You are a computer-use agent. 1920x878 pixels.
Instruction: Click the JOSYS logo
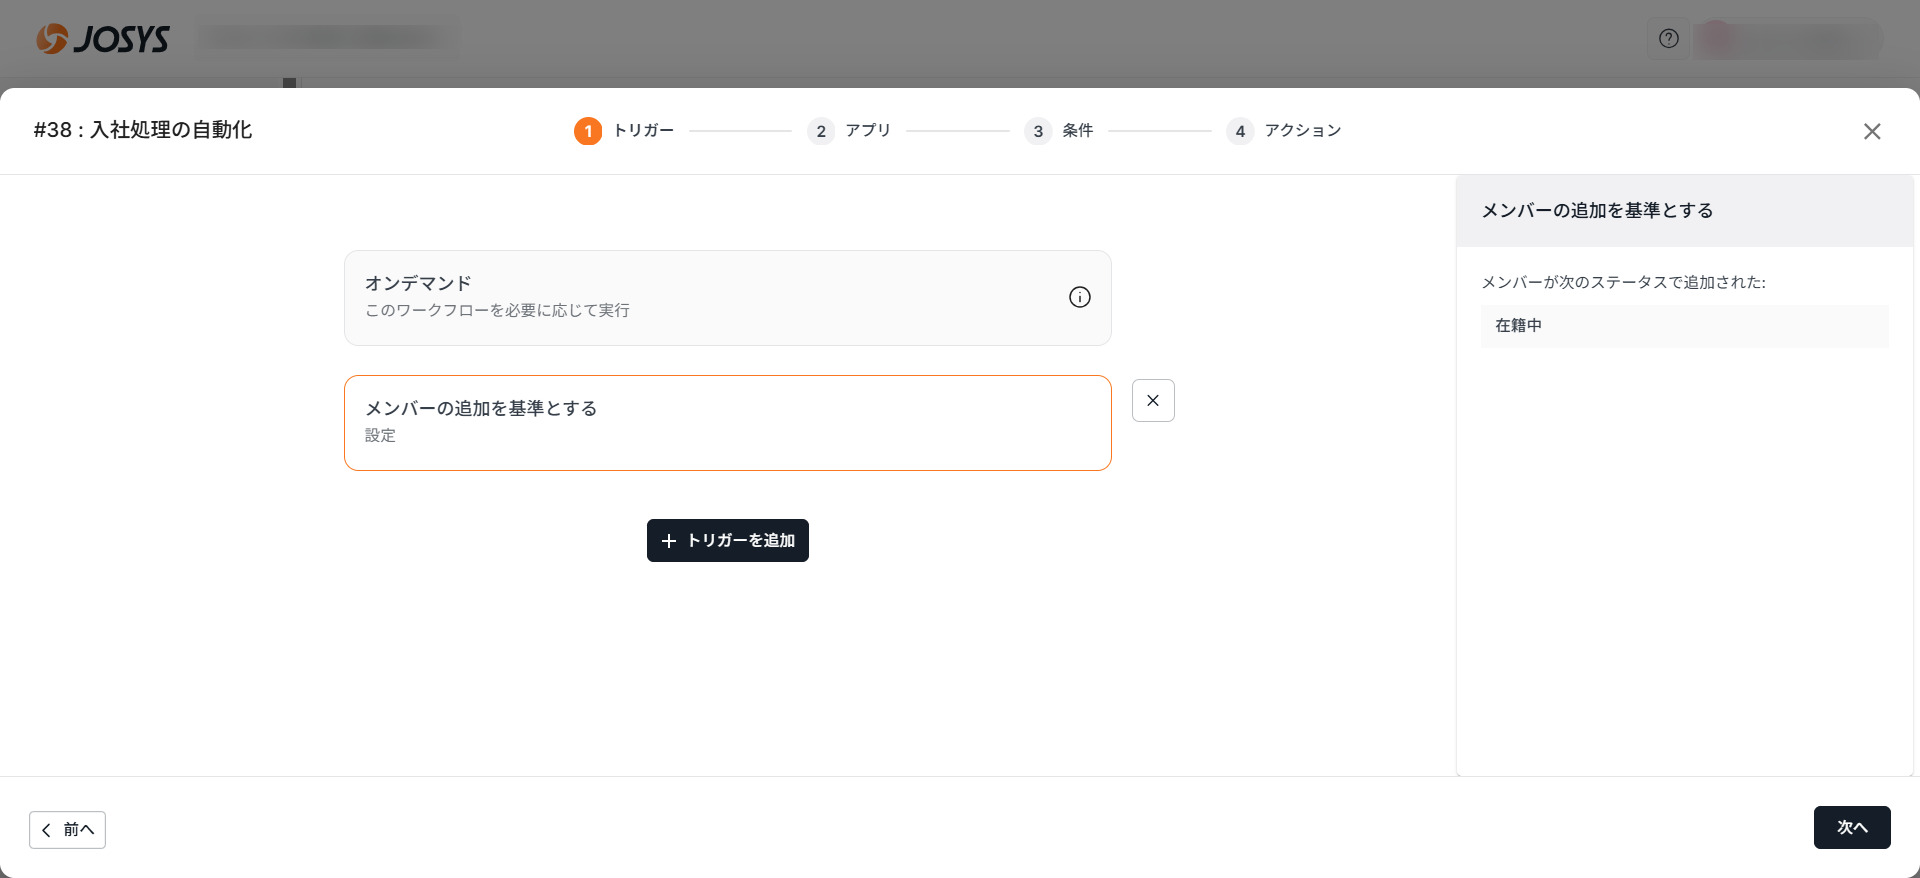pos(103,39)
